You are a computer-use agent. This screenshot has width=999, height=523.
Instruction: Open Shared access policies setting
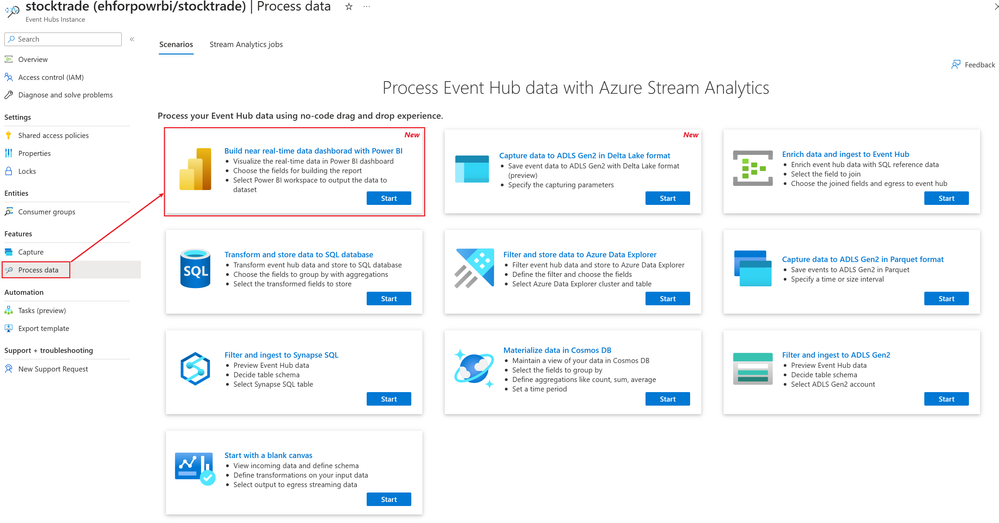[x=54, y=136]
